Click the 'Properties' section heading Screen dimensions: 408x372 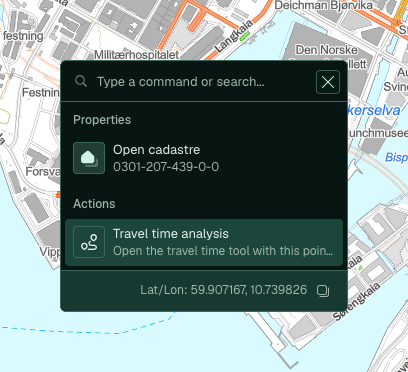pyautogui.click(x=102, y=120)
